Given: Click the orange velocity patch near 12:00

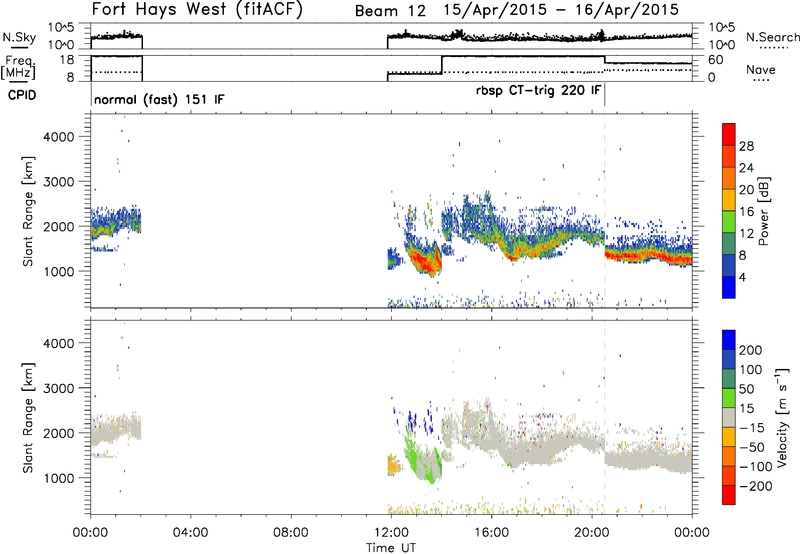Looking at the screenshot, I should (393, 465).
